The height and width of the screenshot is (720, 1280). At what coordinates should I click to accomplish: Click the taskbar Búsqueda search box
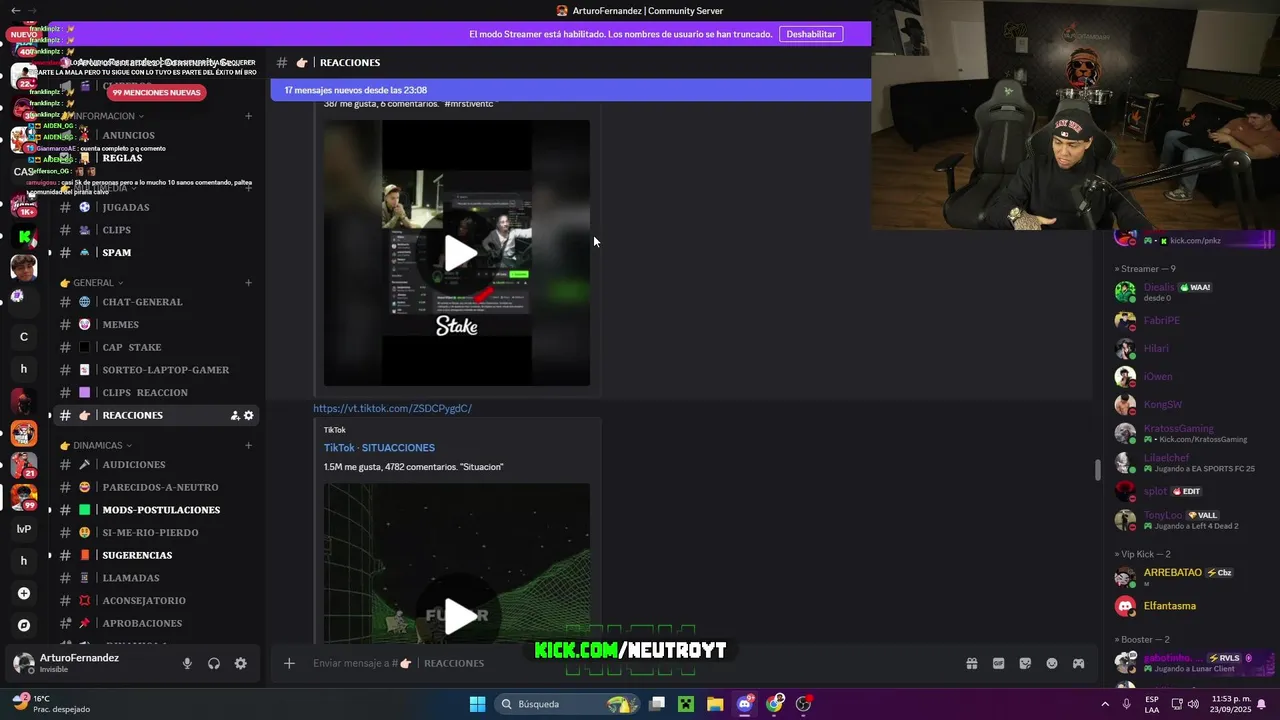(568, 704)
